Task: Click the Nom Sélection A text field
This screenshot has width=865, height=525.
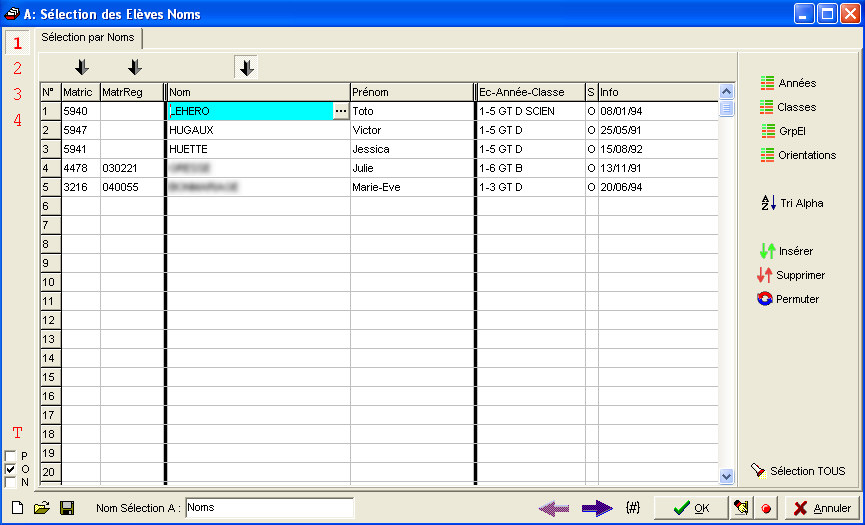Action: click(269, 508)
